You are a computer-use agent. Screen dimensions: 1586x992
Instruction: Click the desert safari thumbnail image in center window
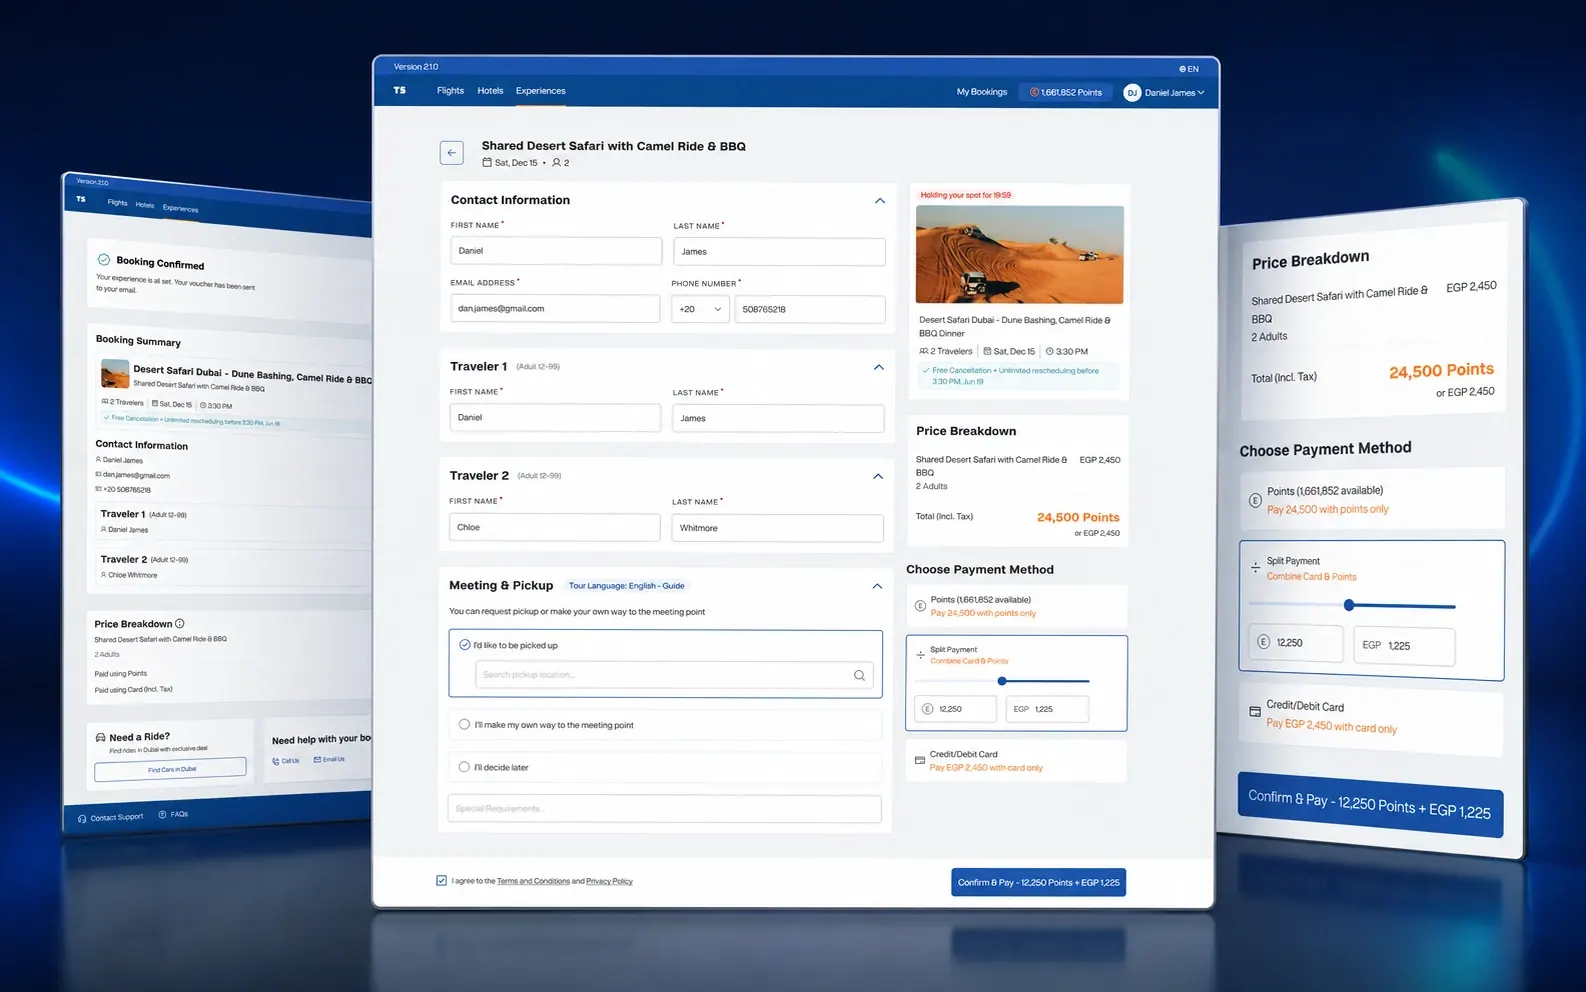coord(1020,254)
